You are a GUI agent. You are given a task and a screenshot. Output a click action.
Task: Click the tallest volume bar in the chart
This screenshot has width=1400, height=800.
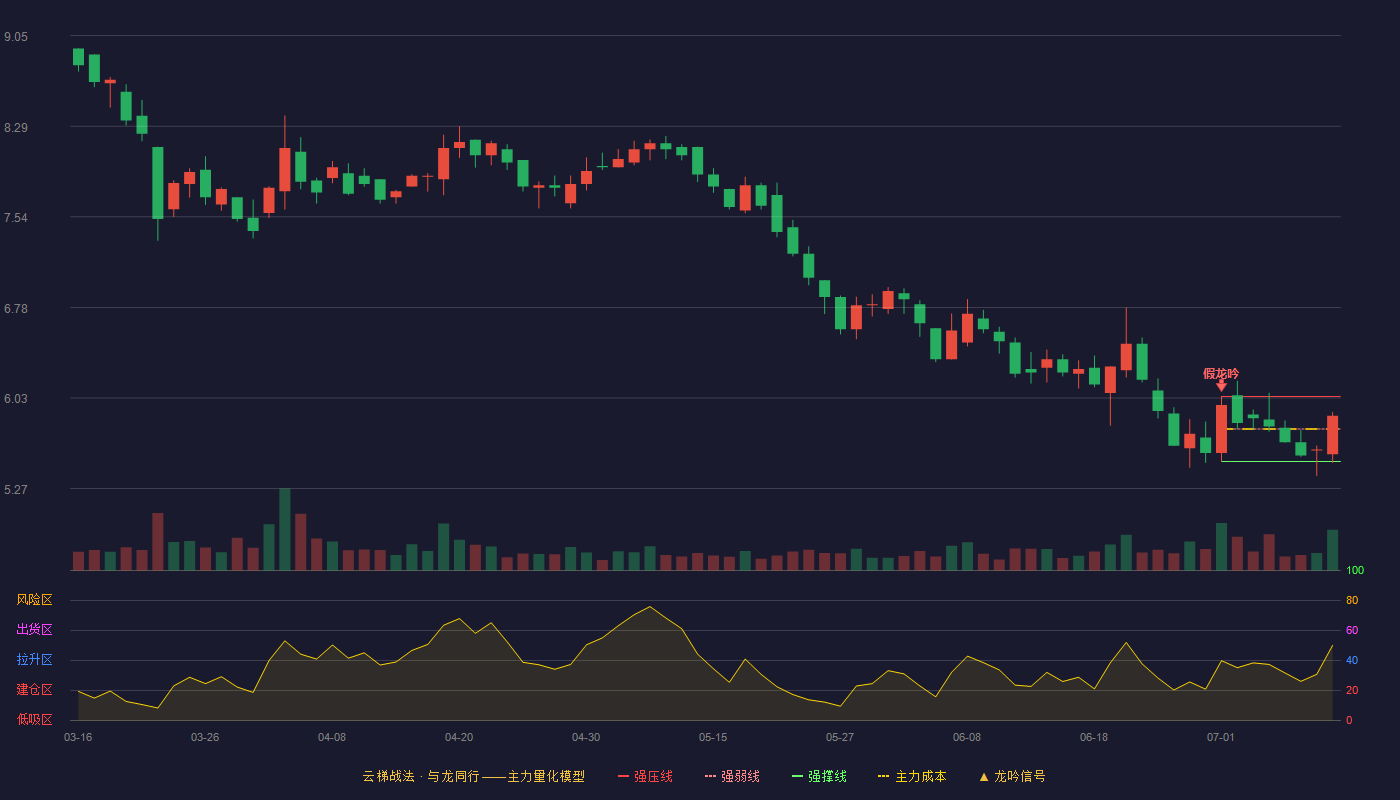coord(285,529)
